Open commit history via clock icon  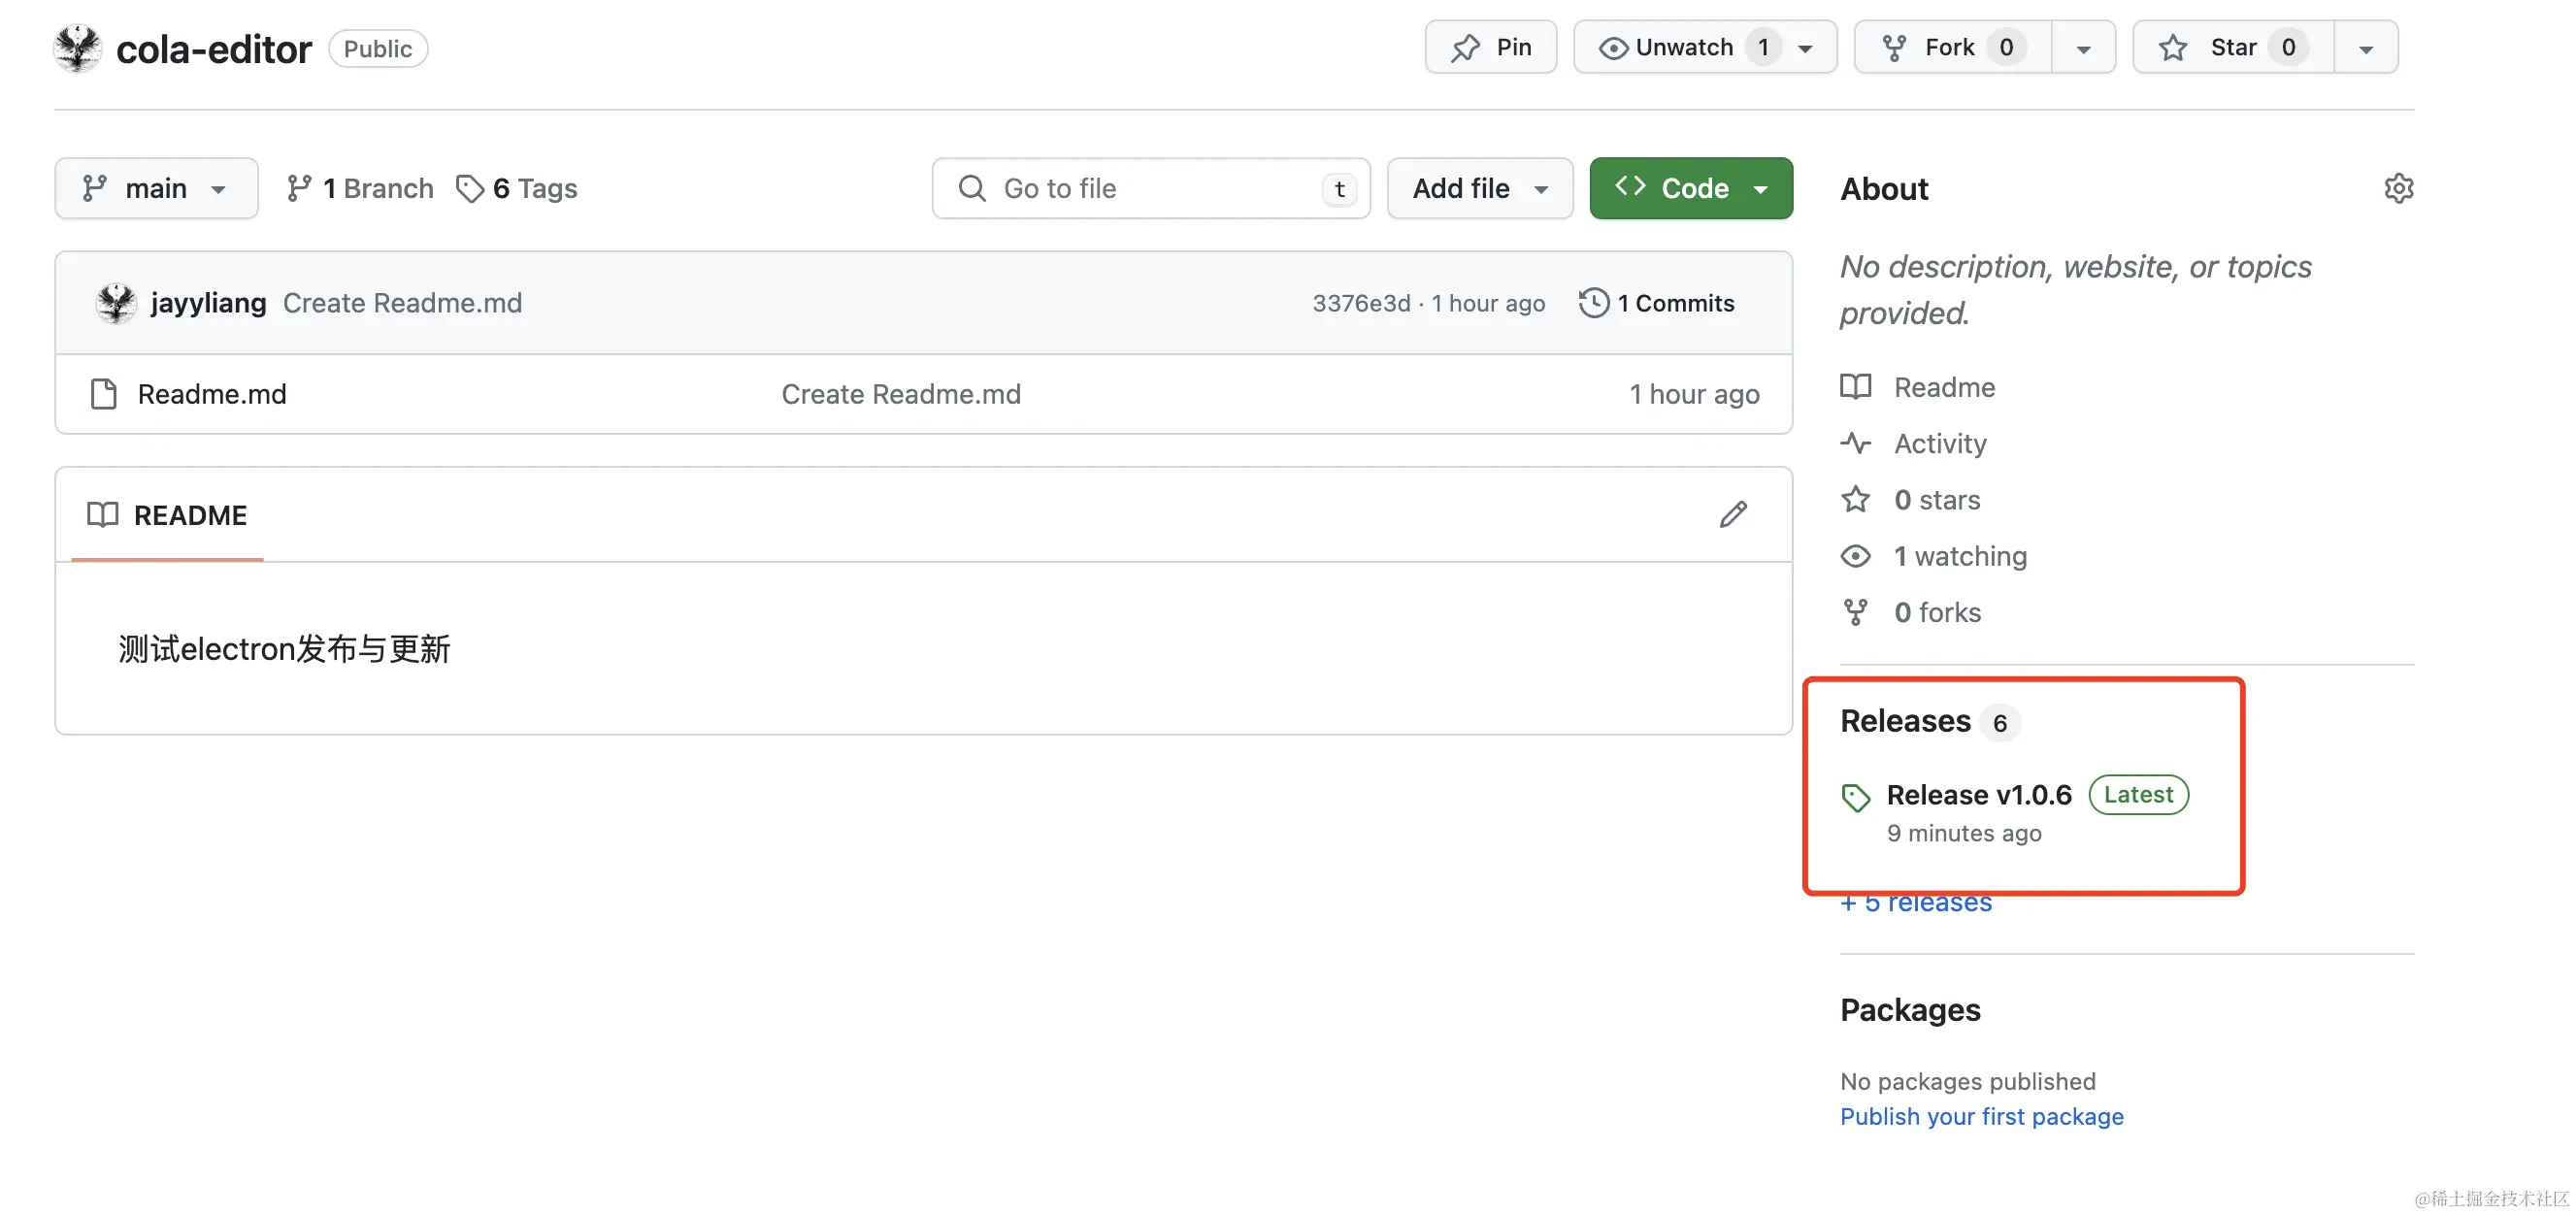pos(1593,303)
